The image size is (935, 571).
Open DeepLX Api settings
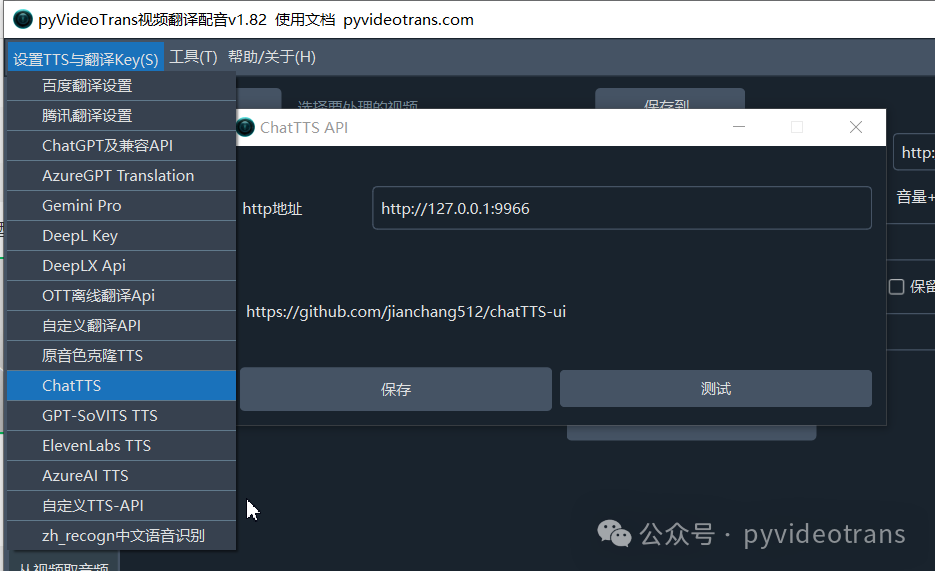[x=122, y=266]
